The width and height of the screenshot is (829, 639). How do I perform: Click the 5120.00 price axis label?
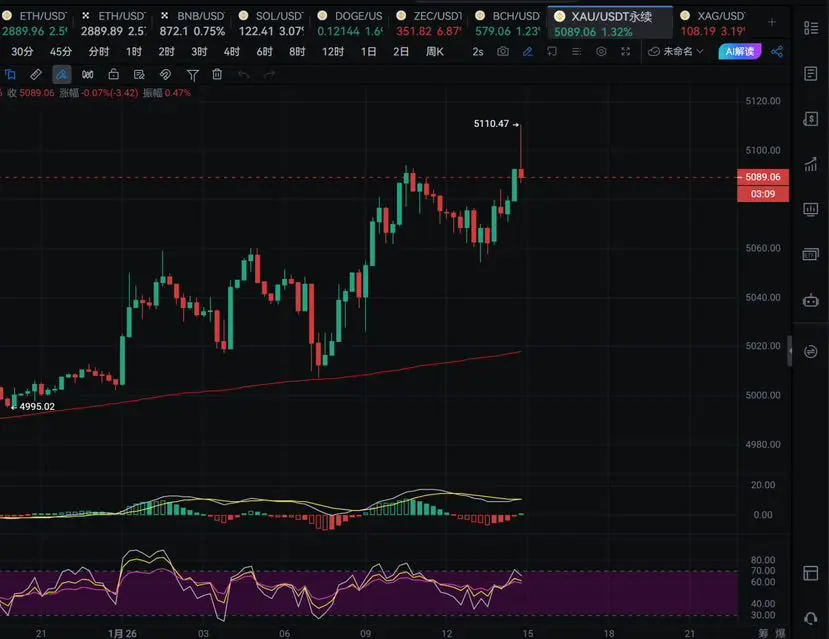click(x=763, y=101)
